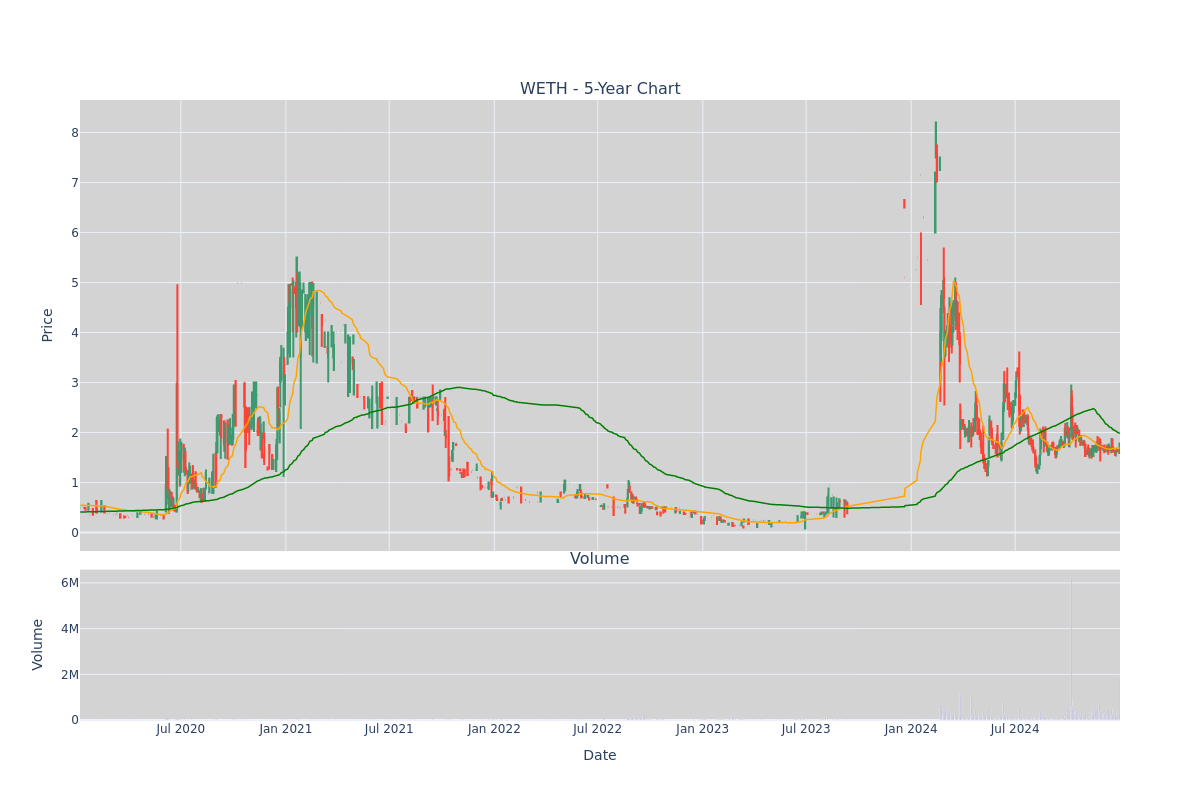Click the isolated red candle near 6.6
This screenshot has height=800, width=1200.
pyautogui.click(x=904, y=203)
